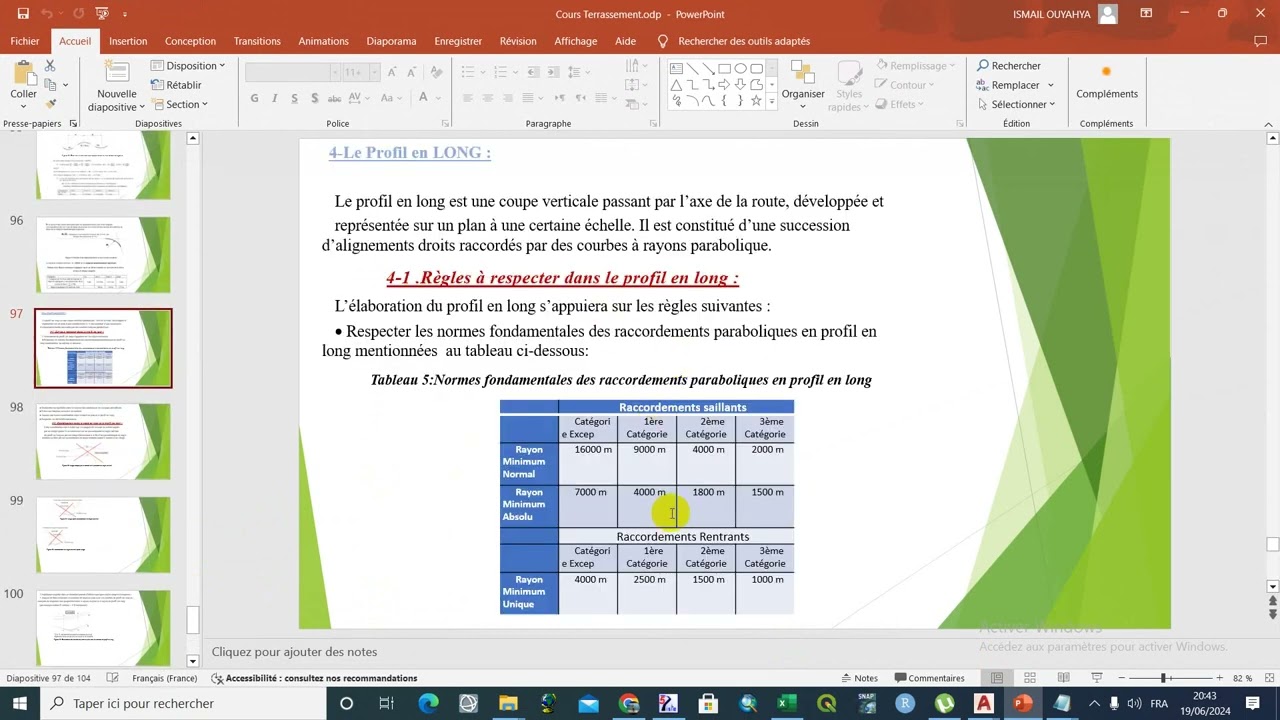Toggle bold G formatting

[255, 98]
